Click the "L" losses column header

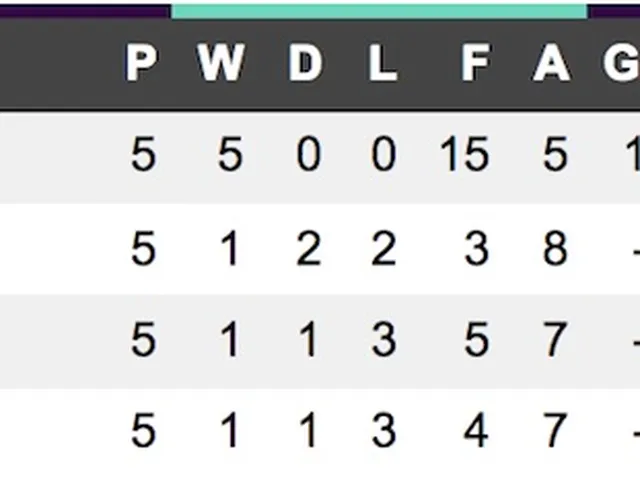click(382, 65)
